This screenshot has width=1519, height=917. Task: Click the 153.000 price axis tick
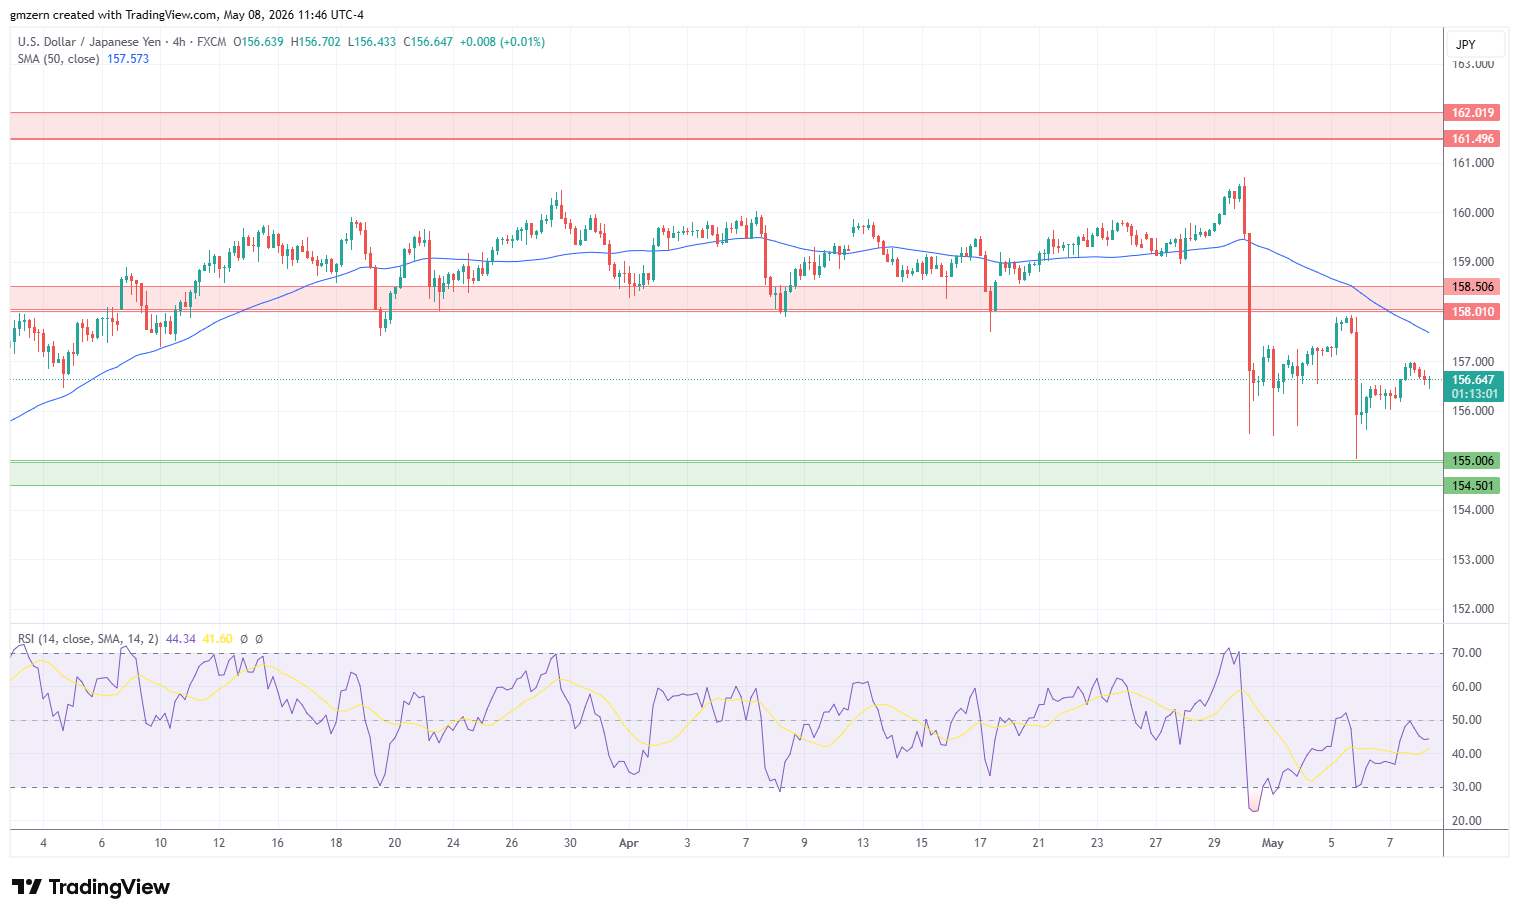[1473, 560]
